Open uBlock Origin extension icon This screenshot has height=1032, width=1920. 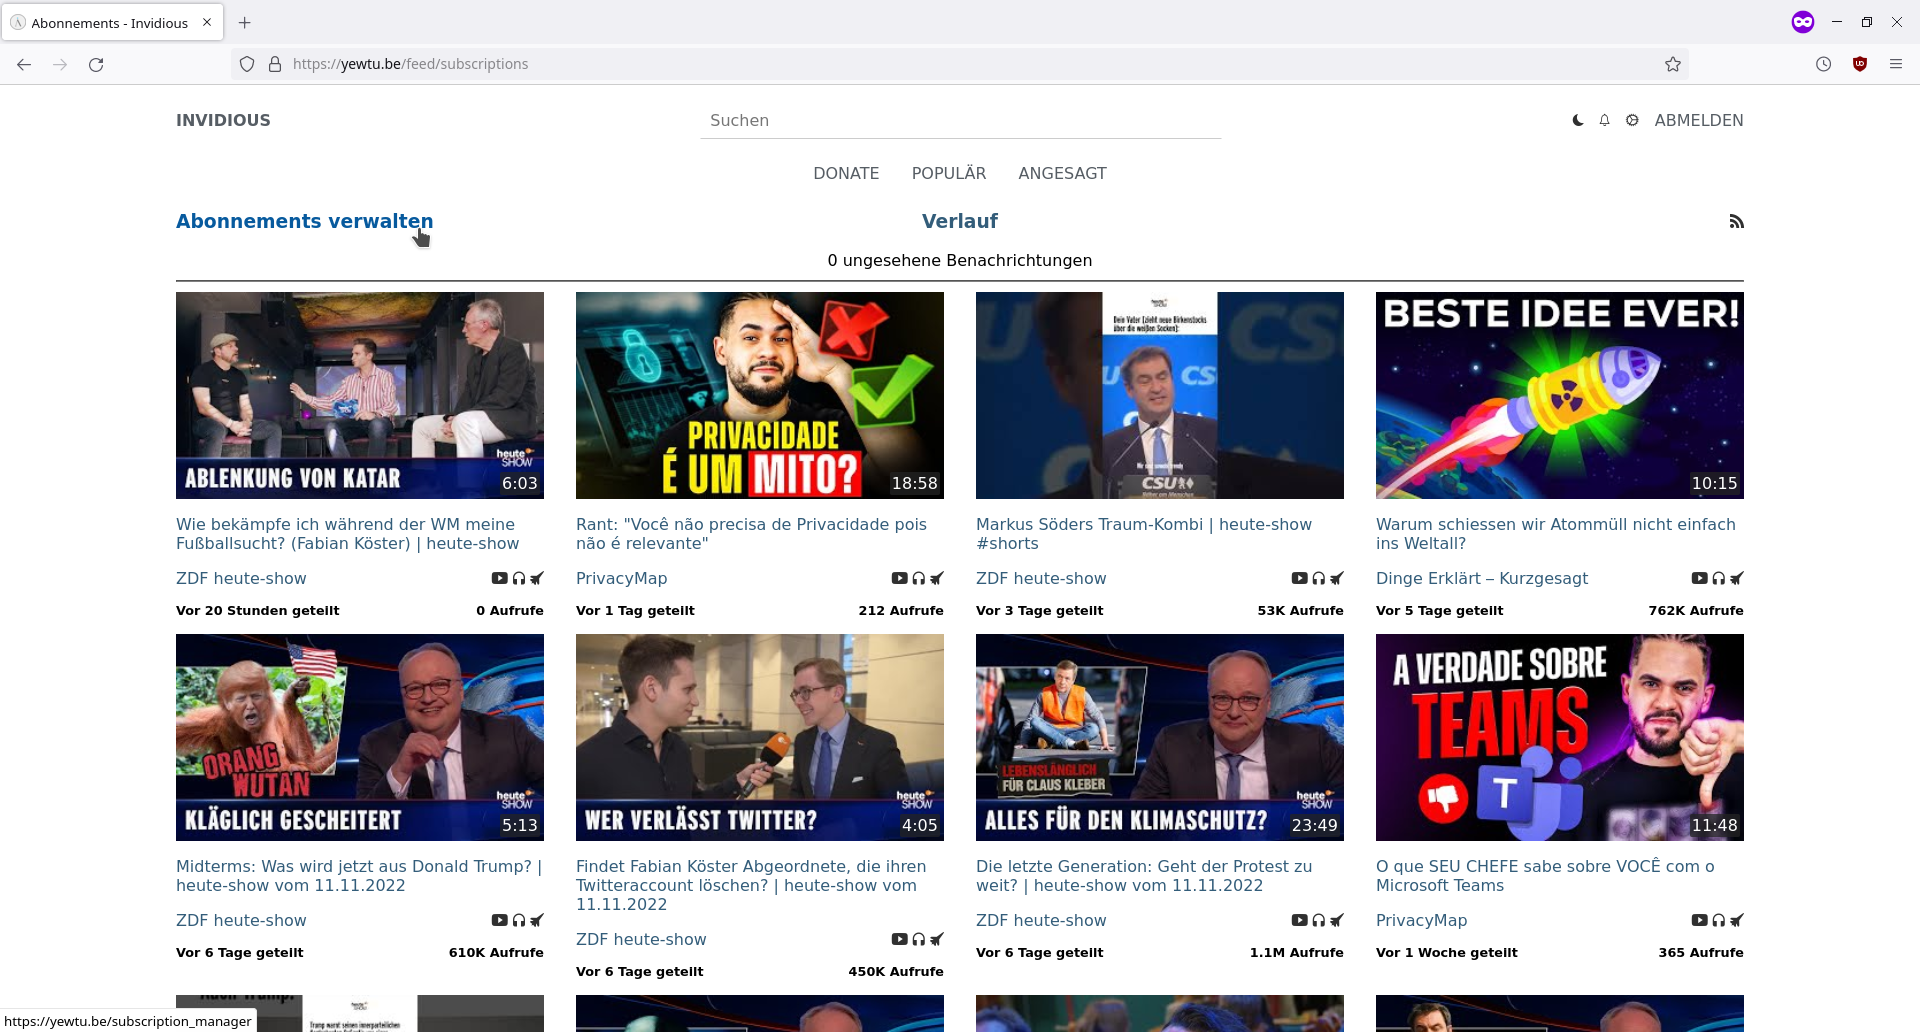1860,64
